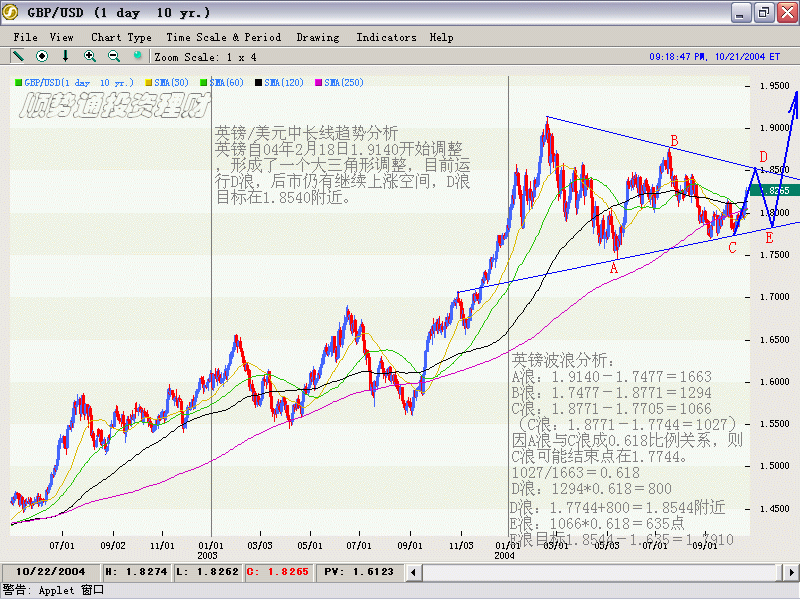The image size is (800, 600).
Task: Open the Drawing menu
Action: (x=318, y=37)
